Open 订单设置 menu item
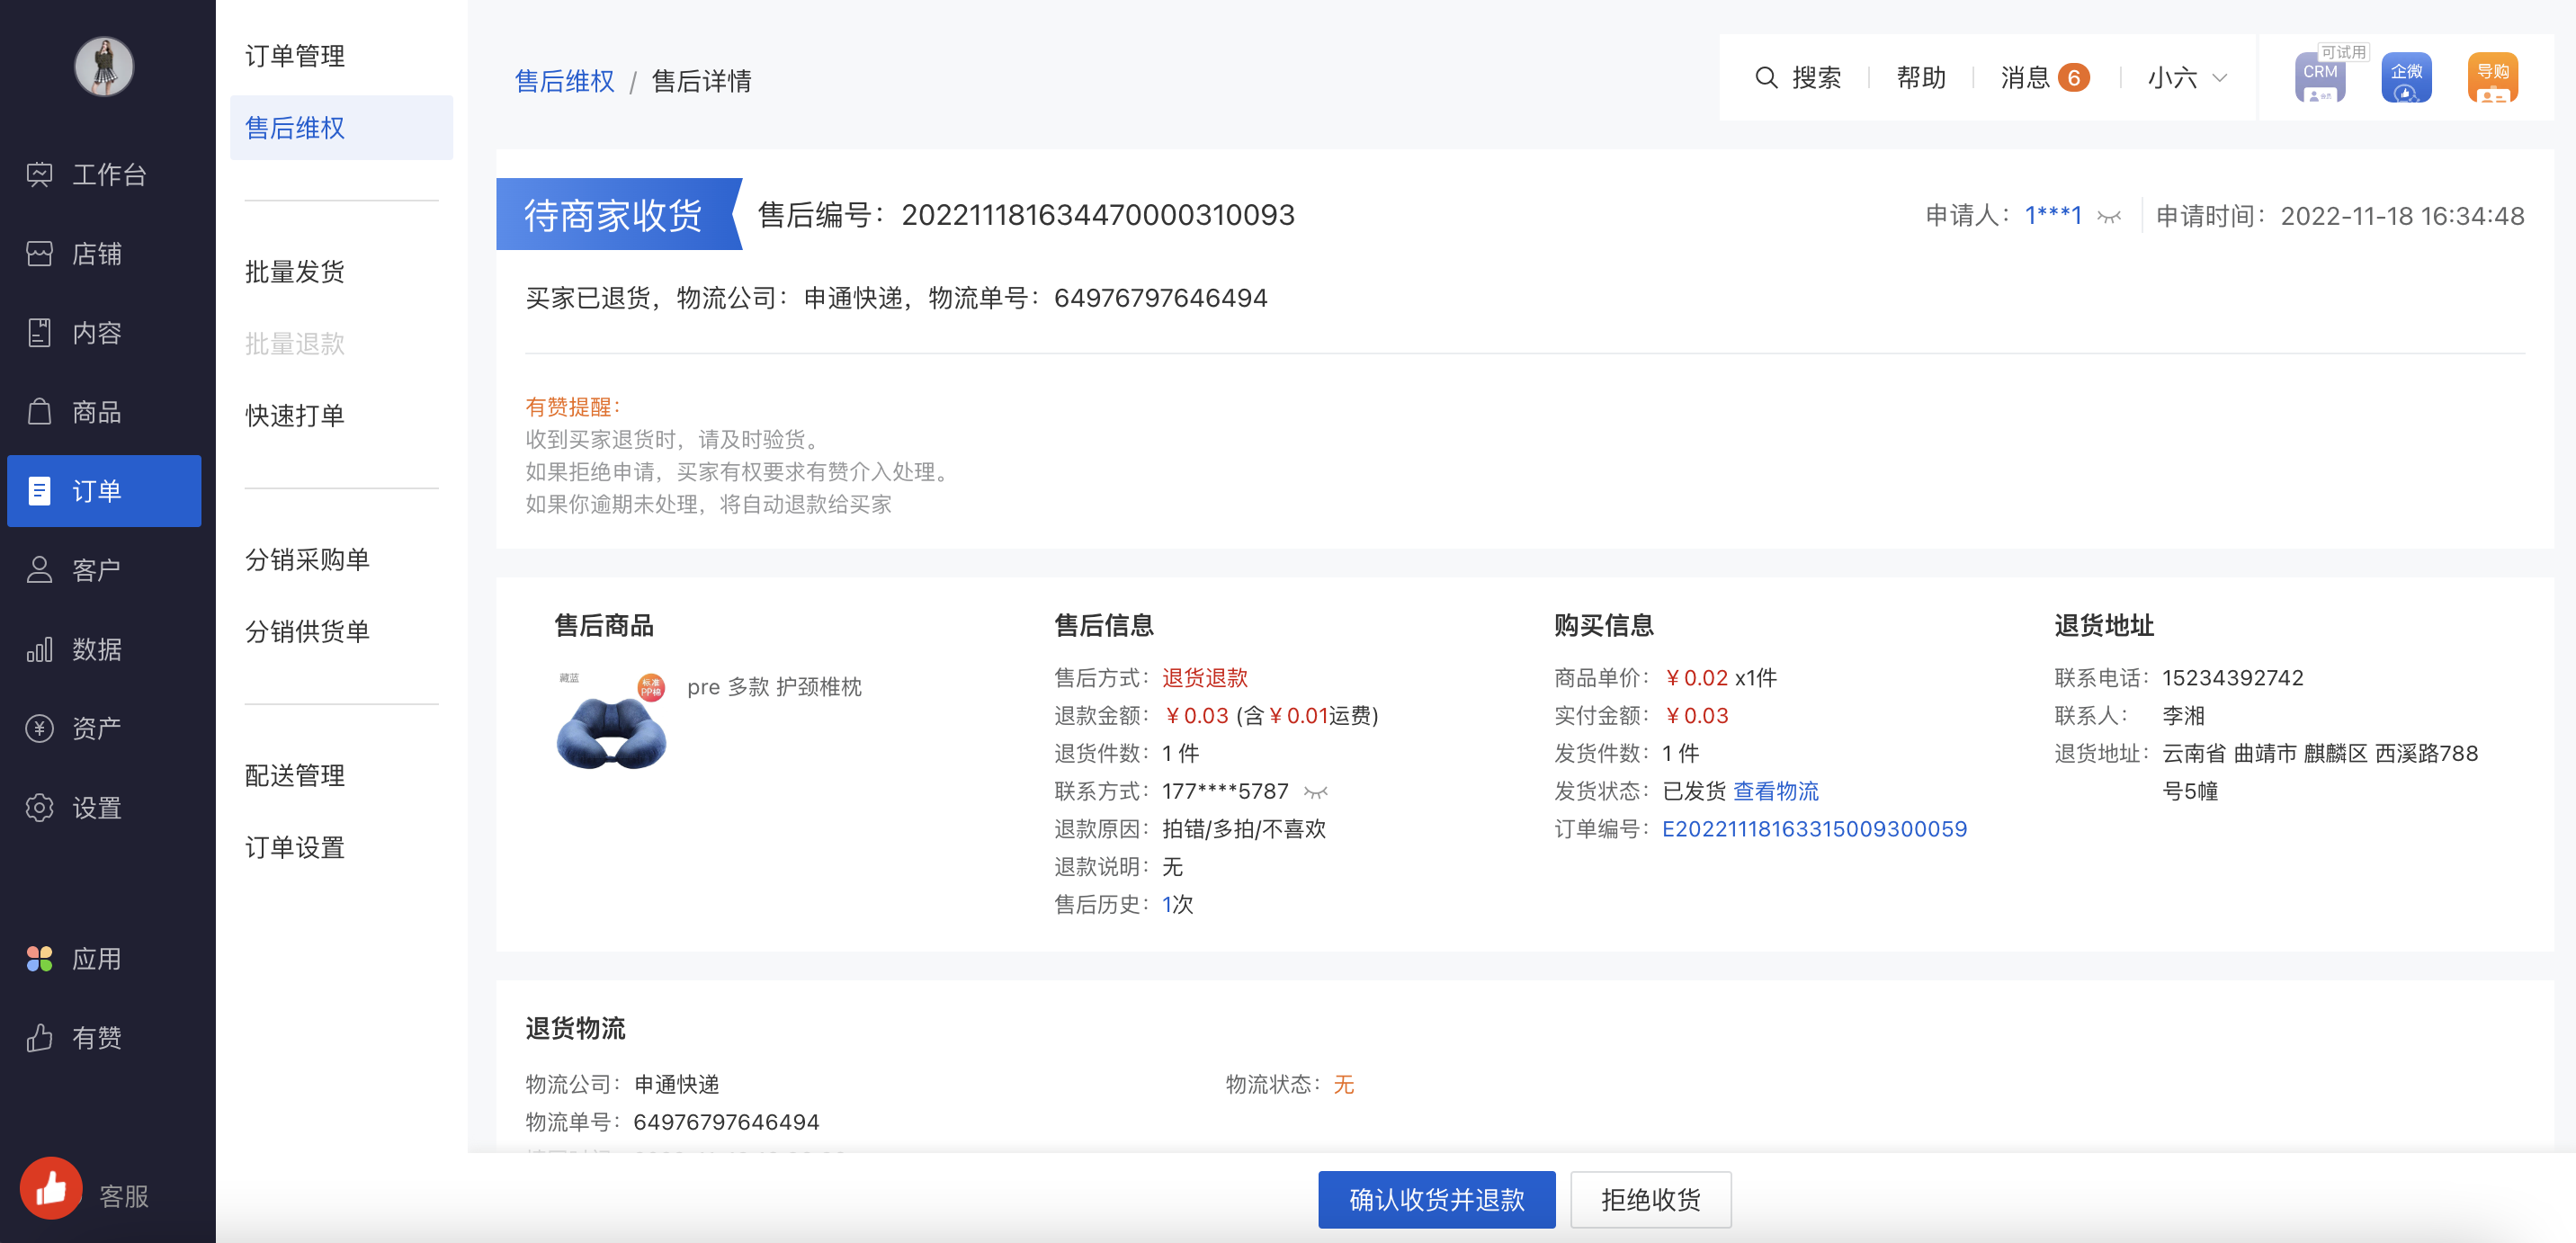Image resolution: width=2576 pixels, height=1243 pixels. 295,848
